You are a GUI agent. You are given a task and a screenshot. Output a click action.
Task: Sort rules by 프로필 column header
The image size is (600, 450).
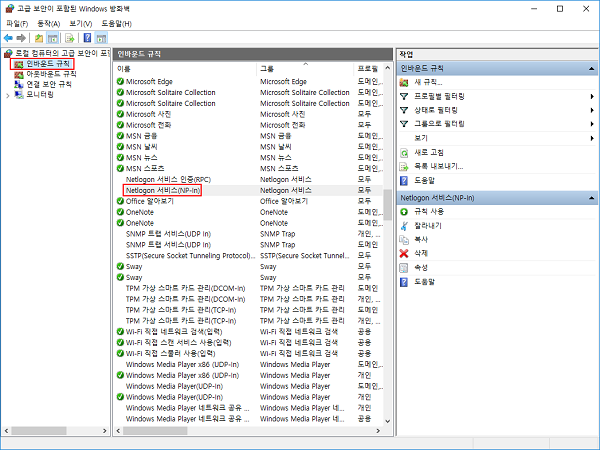tap(368, 68)
